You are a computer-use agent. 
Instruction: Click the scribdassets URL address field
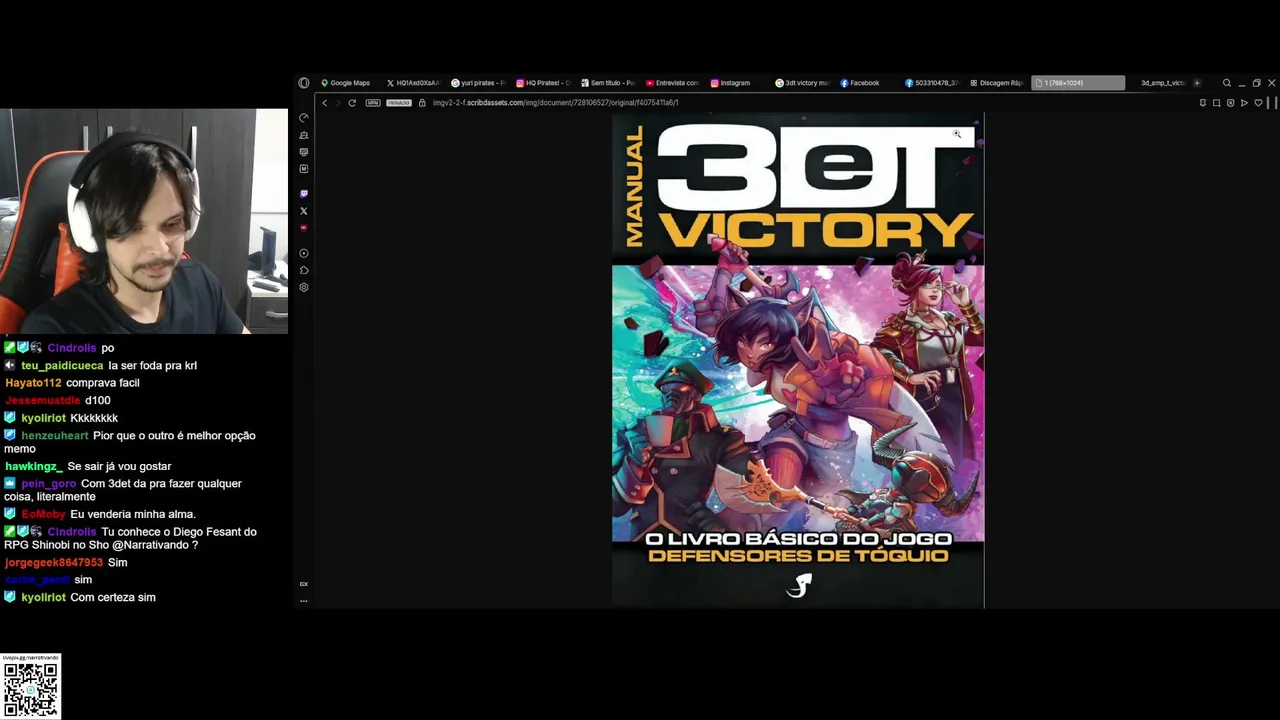coord(556,103)
